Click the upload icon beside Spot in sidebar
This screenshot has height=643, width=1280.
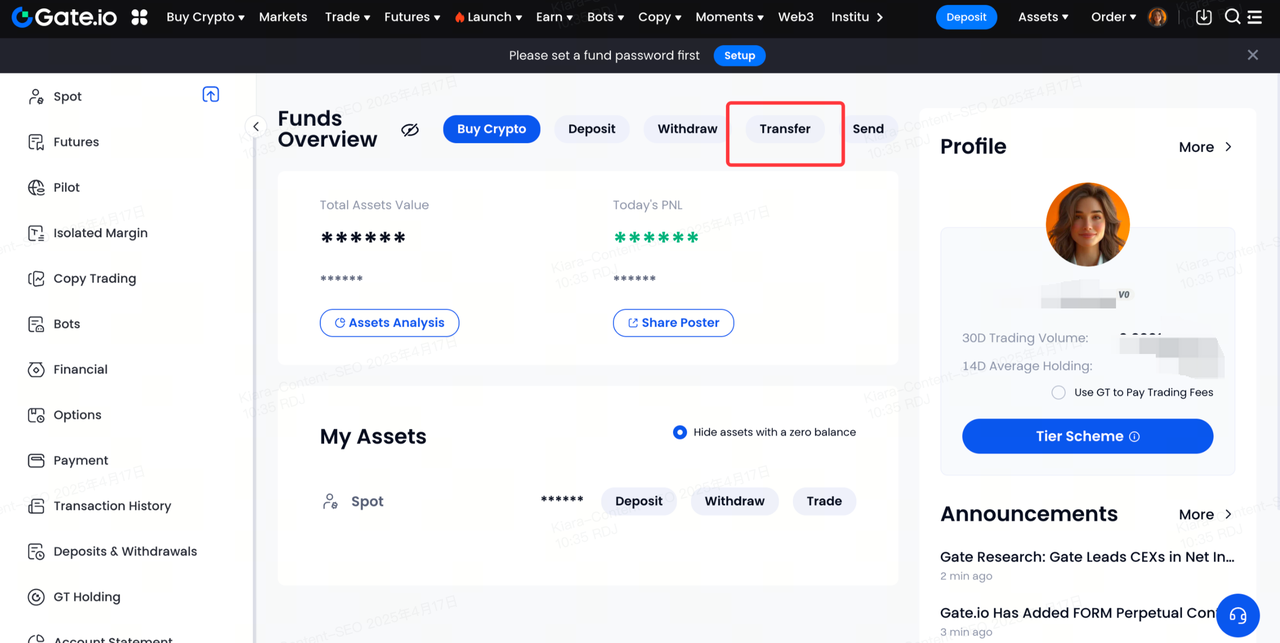[x=211, y=95]
